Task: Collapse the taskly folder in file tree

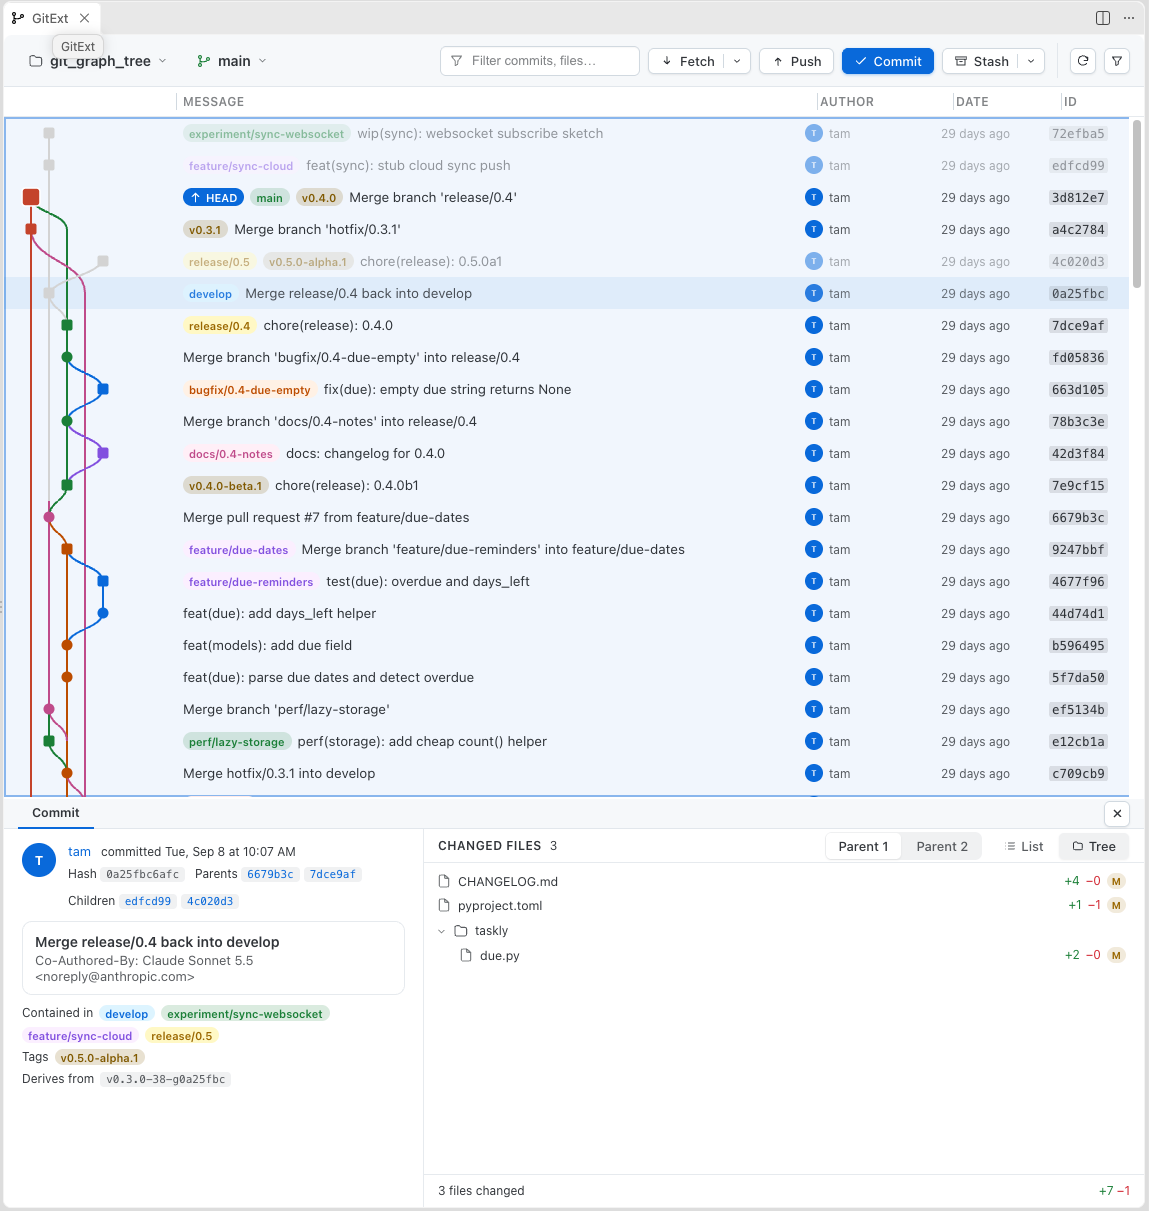Action: click(x=442, y=931)
